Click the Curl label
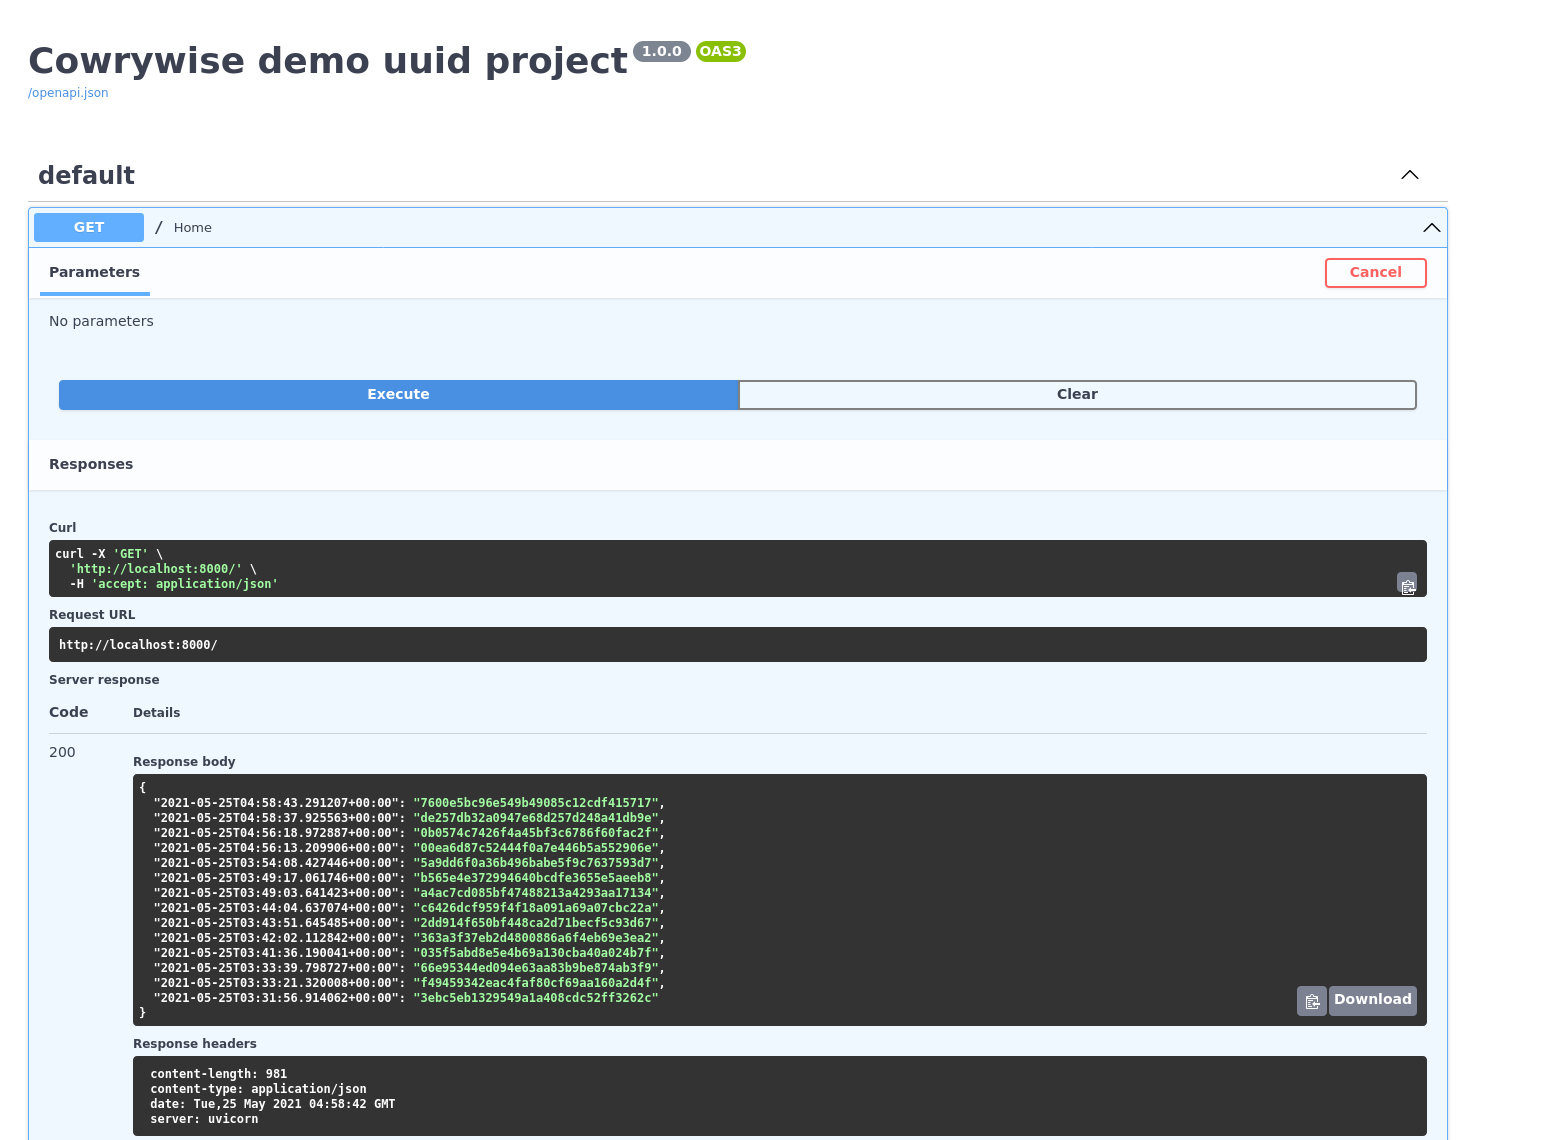This screenshot has height=1140, width=1558. point(62,528)
